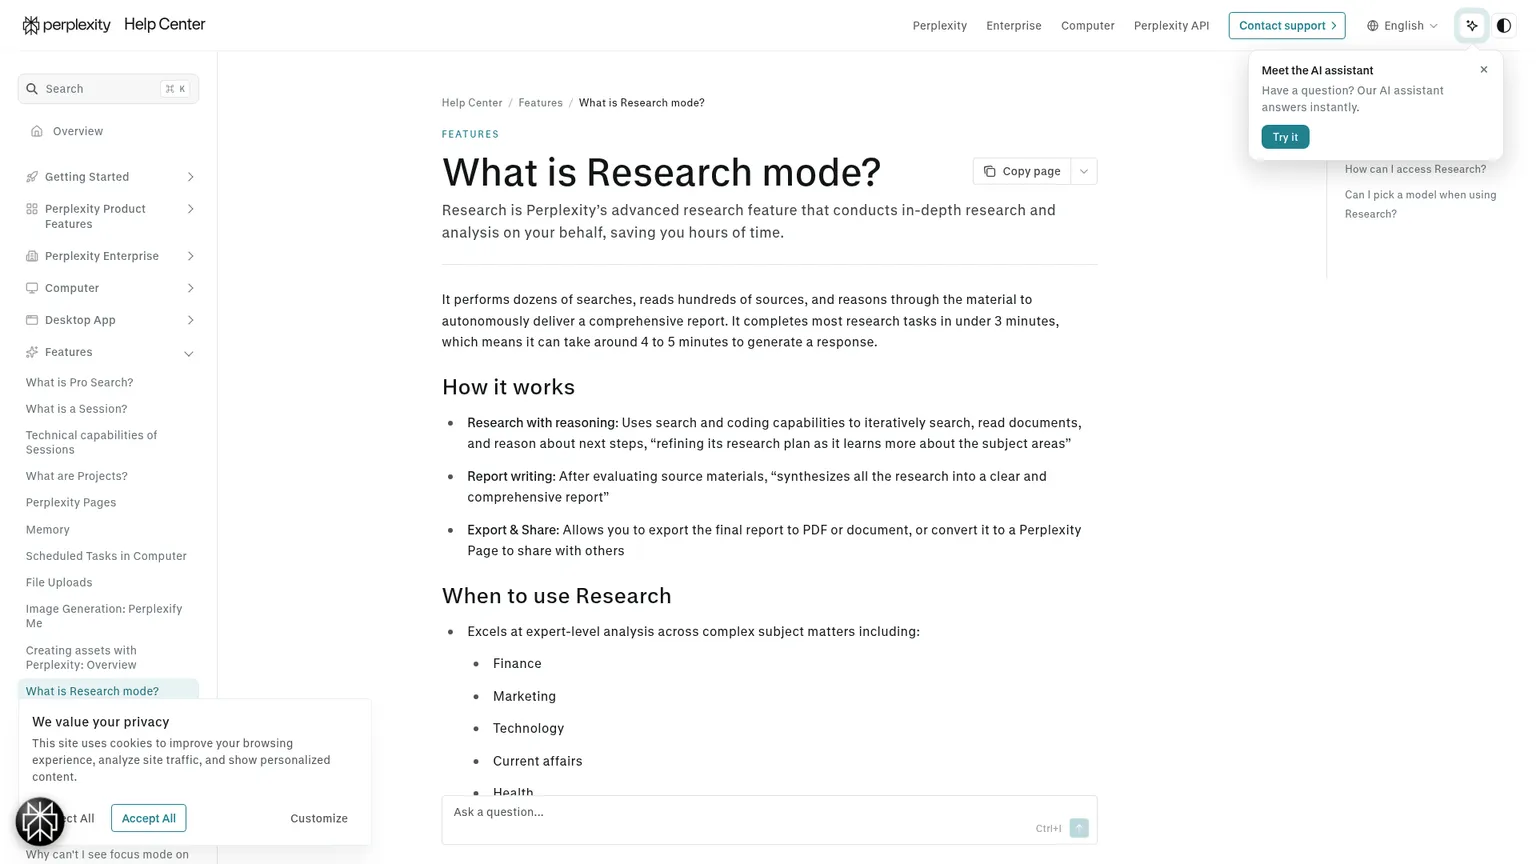The width and height of the screenshot is (1536, 864).
Task: Click the Try it button
Action: (1285, 137)
